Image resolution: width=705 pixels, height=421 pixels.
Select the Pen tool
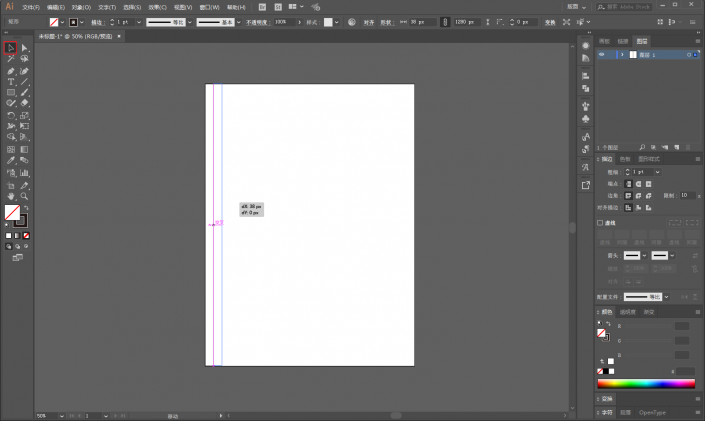tap(11, 71)
